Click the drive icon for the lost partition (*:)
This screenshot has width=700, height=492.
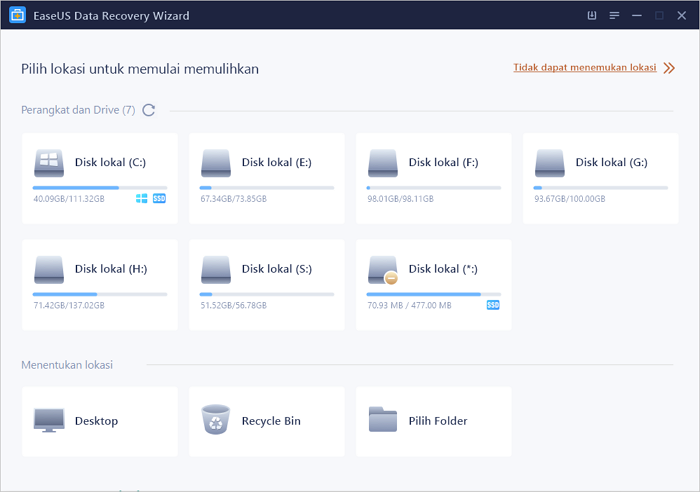383,270
